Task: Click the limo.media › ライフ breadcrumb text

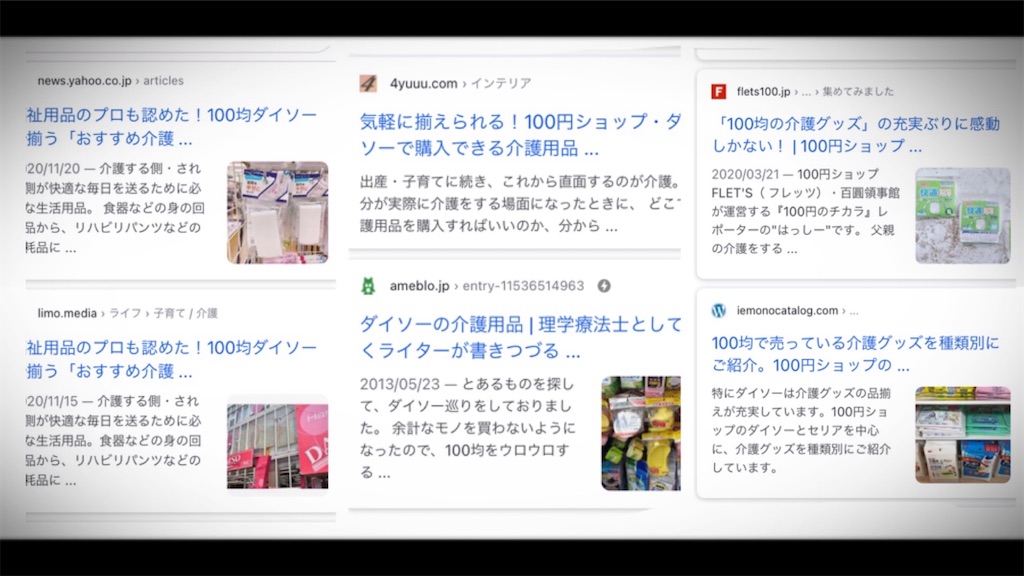Action: (x=127, y=313)
